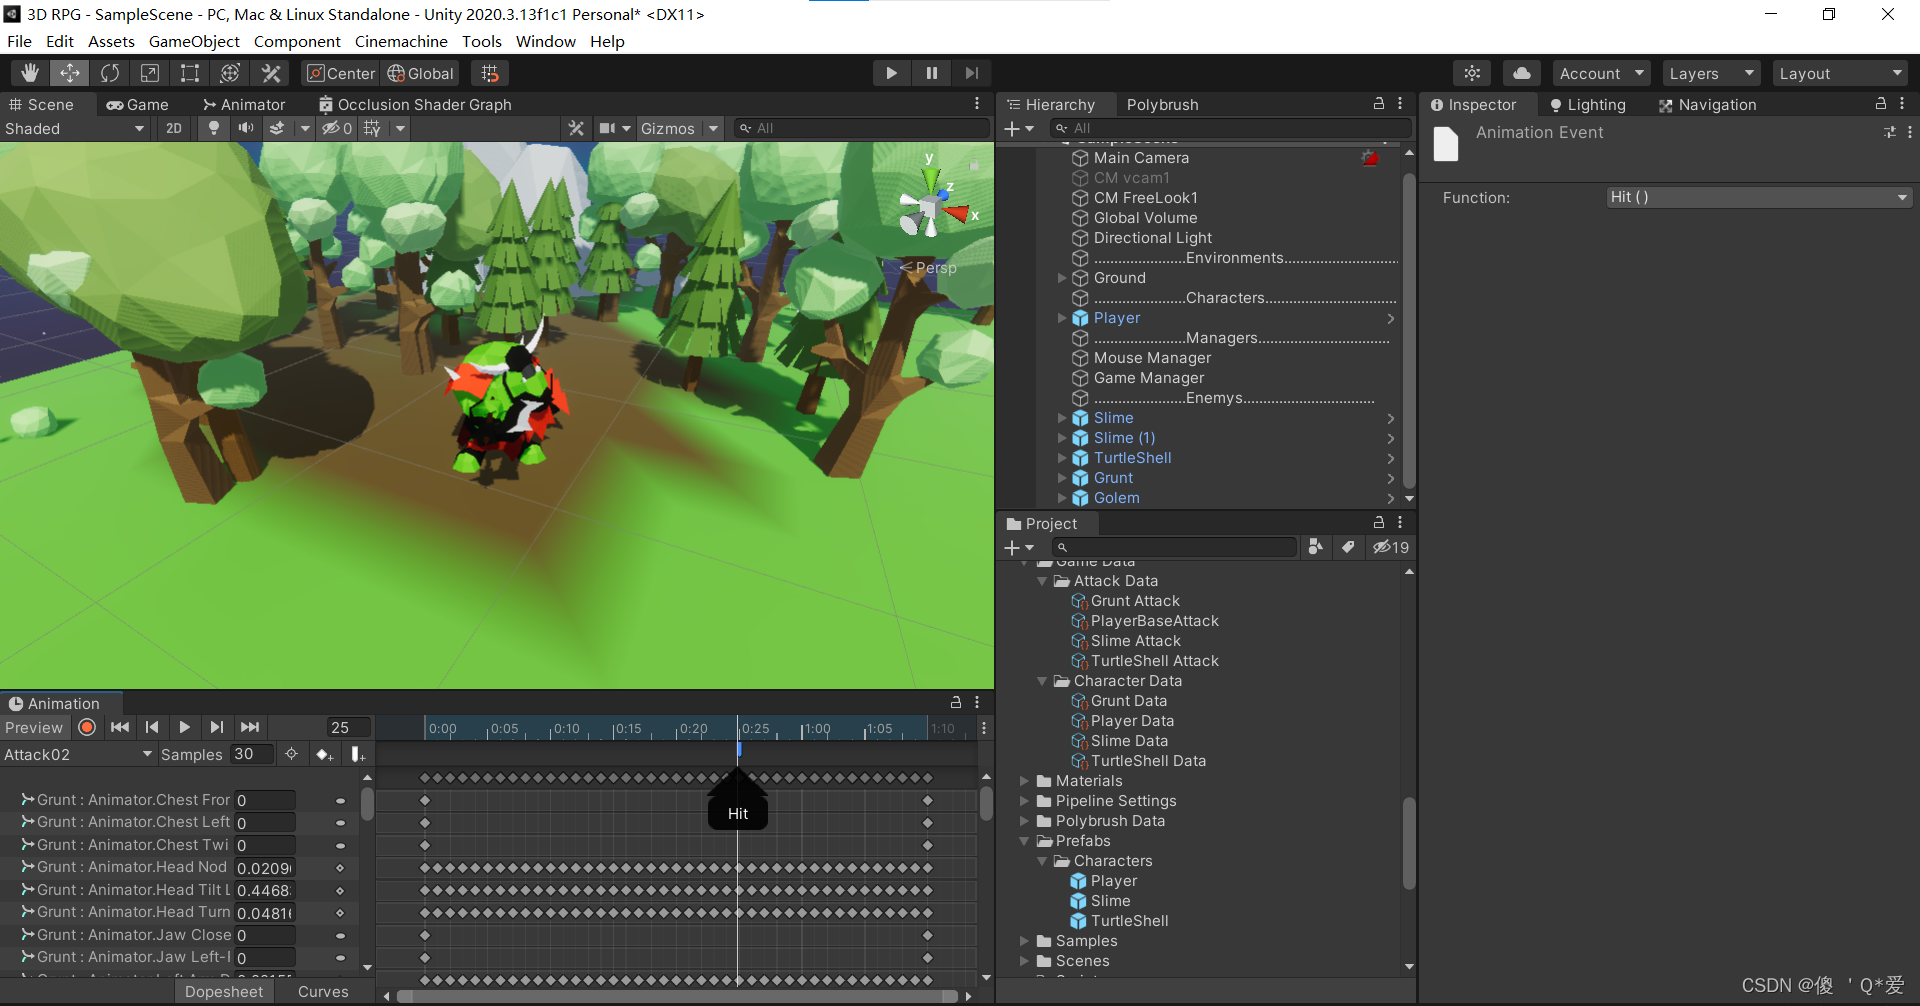Screen dimensions: 1920x1006
Task: Open Layers dropdown
Action: (x=1711, y=73)
